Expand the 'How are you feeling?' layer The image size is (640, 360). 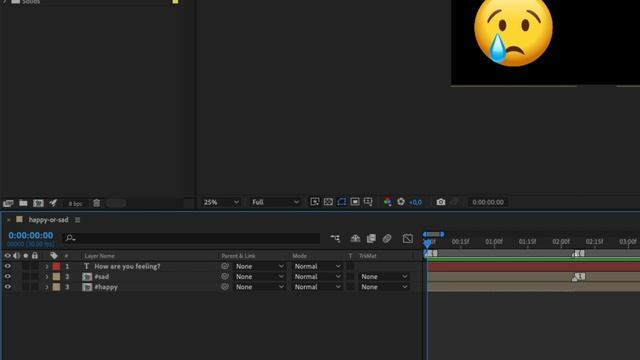(x=47, y=266)
